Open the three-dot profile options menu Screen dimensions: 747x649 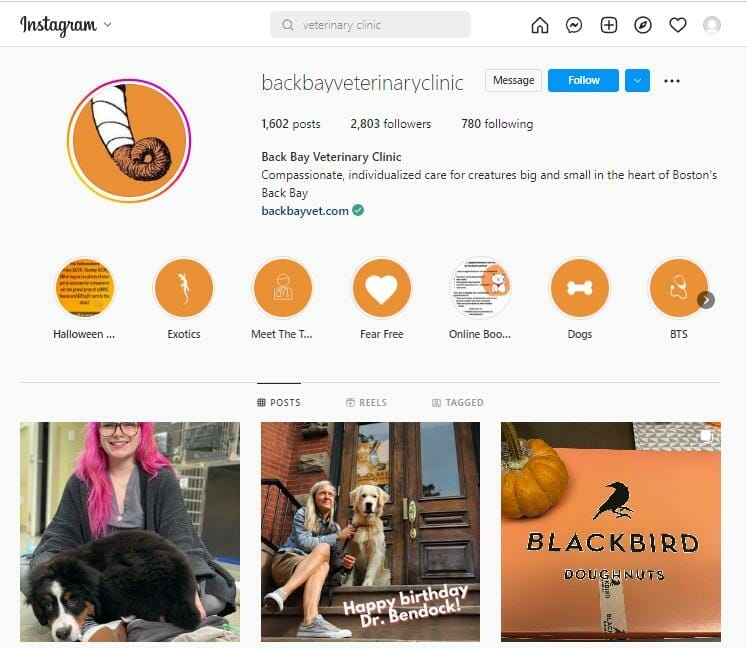(x=672, y=81)
